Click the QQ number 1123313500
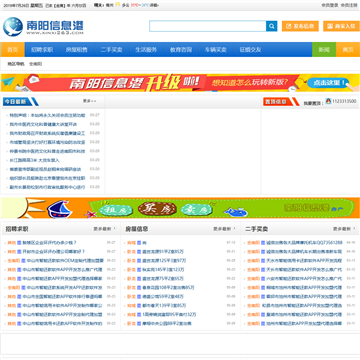This screenshot has width=360, height=360. (x=344, y=101)
